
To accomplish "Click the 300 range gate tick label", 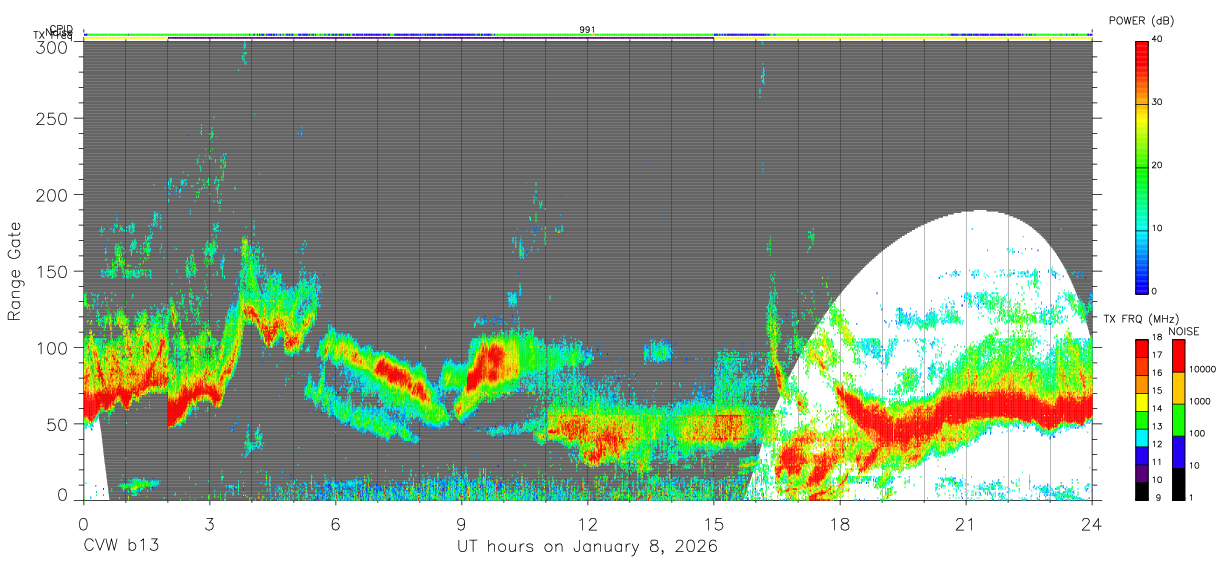I will click(54, 47).
